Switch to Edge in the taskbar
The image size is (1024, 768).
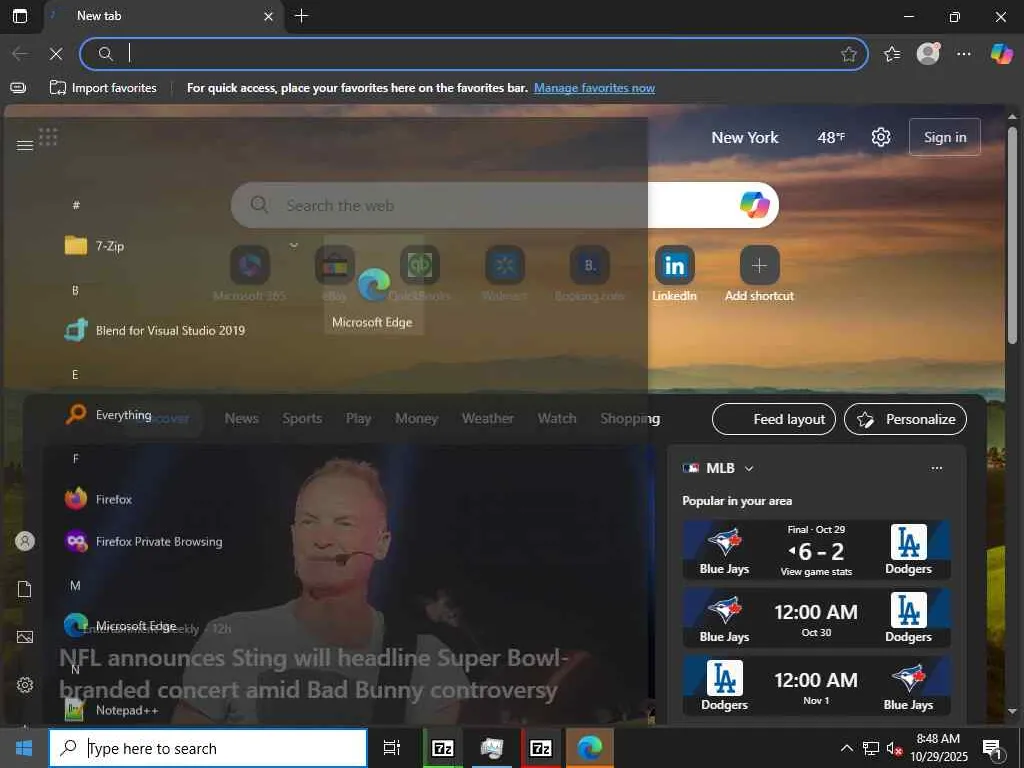coord(590,748)
